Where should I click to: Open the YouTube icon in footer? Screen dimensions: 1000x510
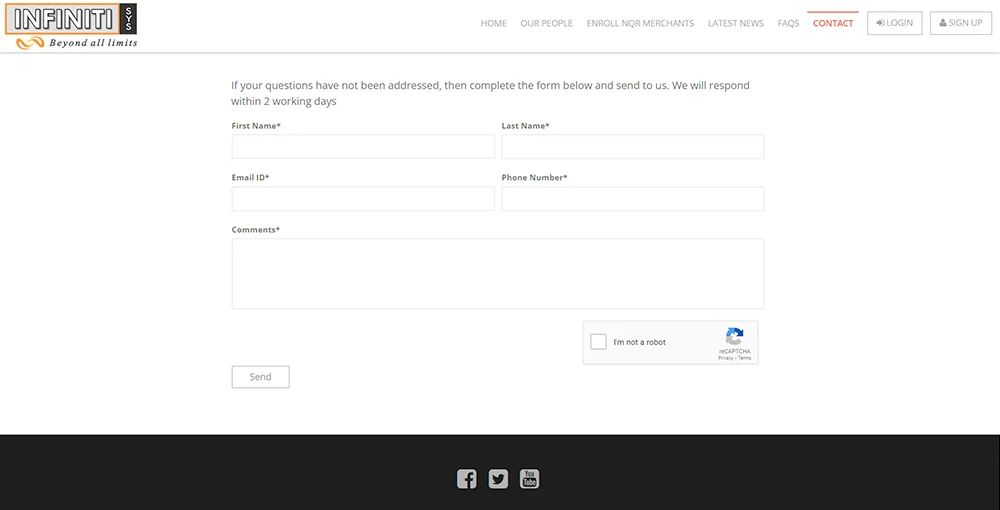click(529, 479)
